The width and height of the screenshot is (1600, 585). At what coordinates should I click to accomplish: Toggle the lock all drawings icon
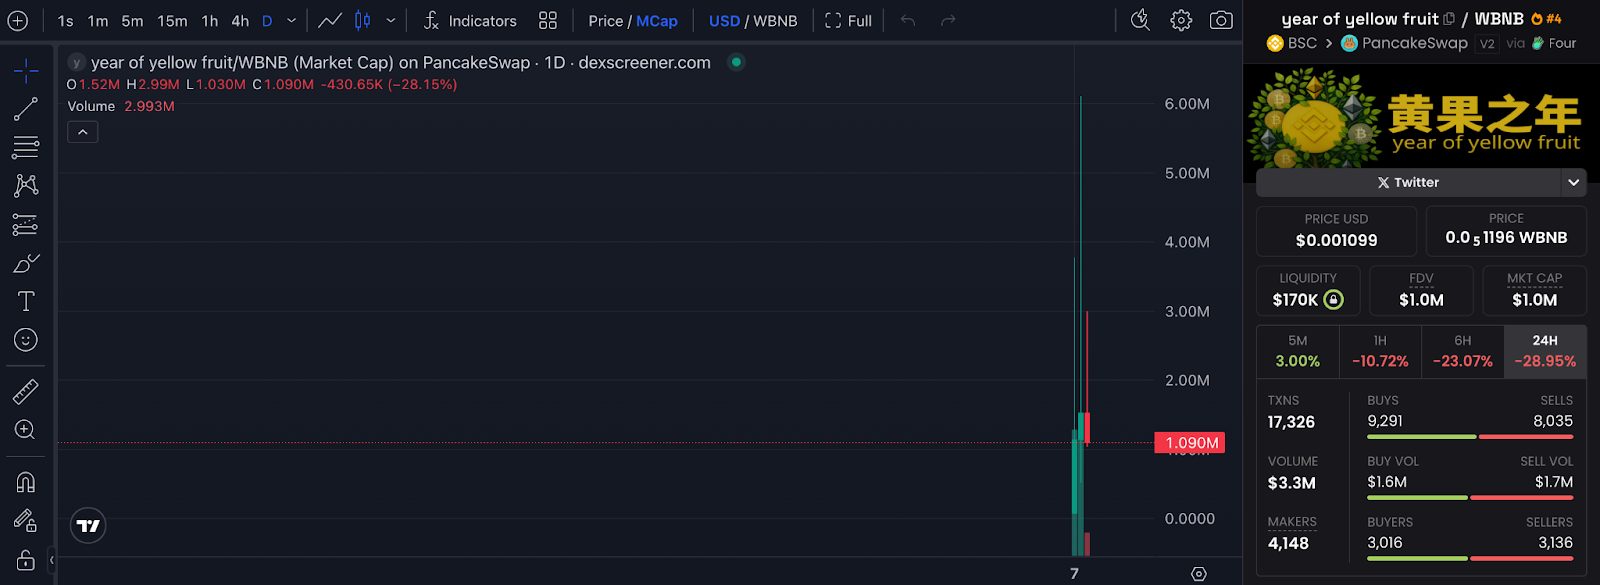click(x=26, y=559)
